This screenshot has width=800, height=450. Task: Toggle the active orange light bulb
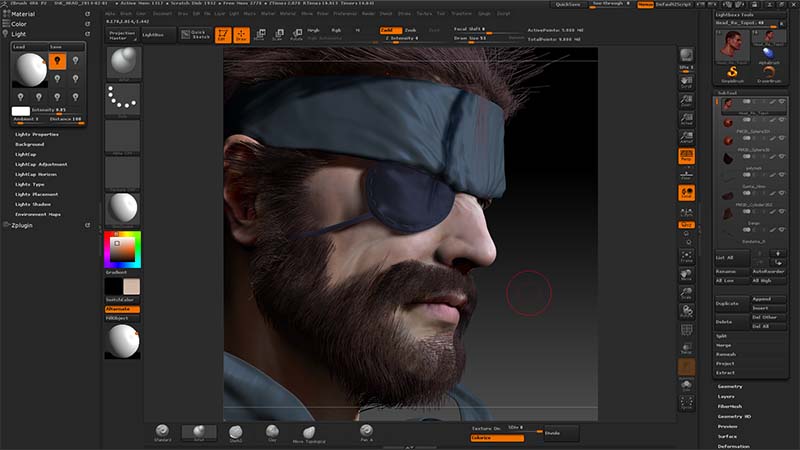pos(57,62)
